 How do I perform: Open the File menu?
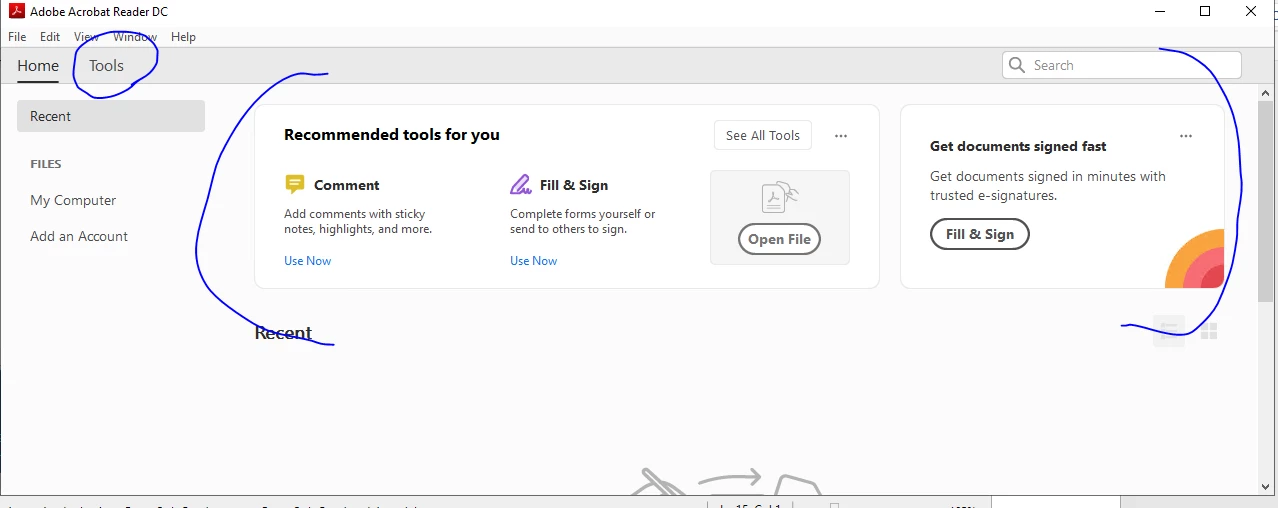[x=17, y=37]
